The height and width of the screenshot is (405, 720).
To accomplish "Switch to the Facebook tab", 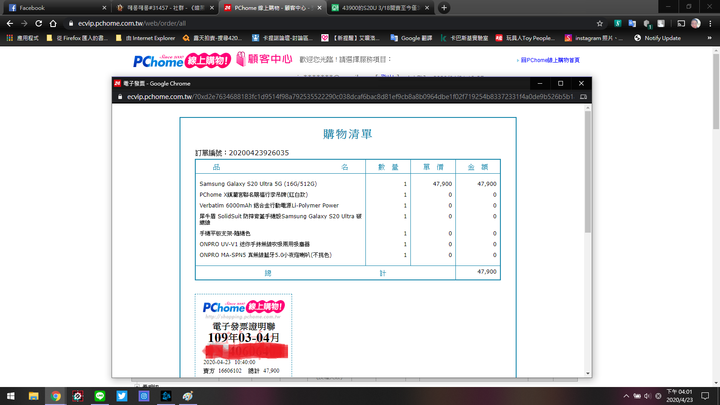I will (x=55, y=8).
